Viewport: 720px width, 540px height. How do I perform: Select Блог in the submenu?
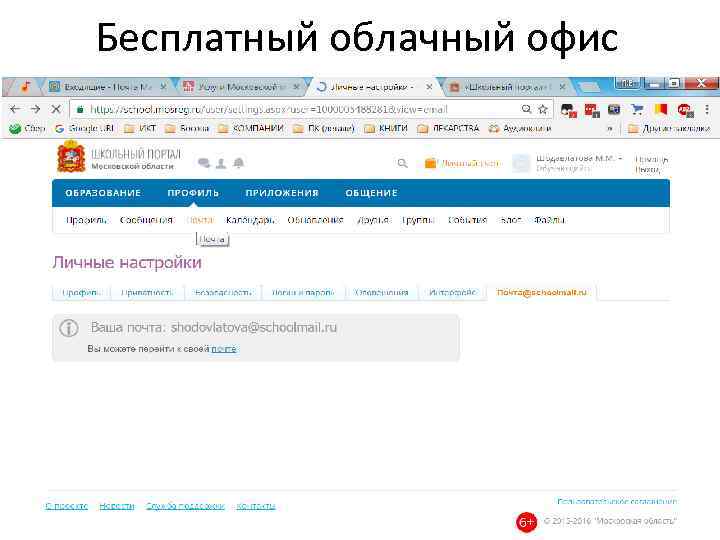(x=511, y=220)
